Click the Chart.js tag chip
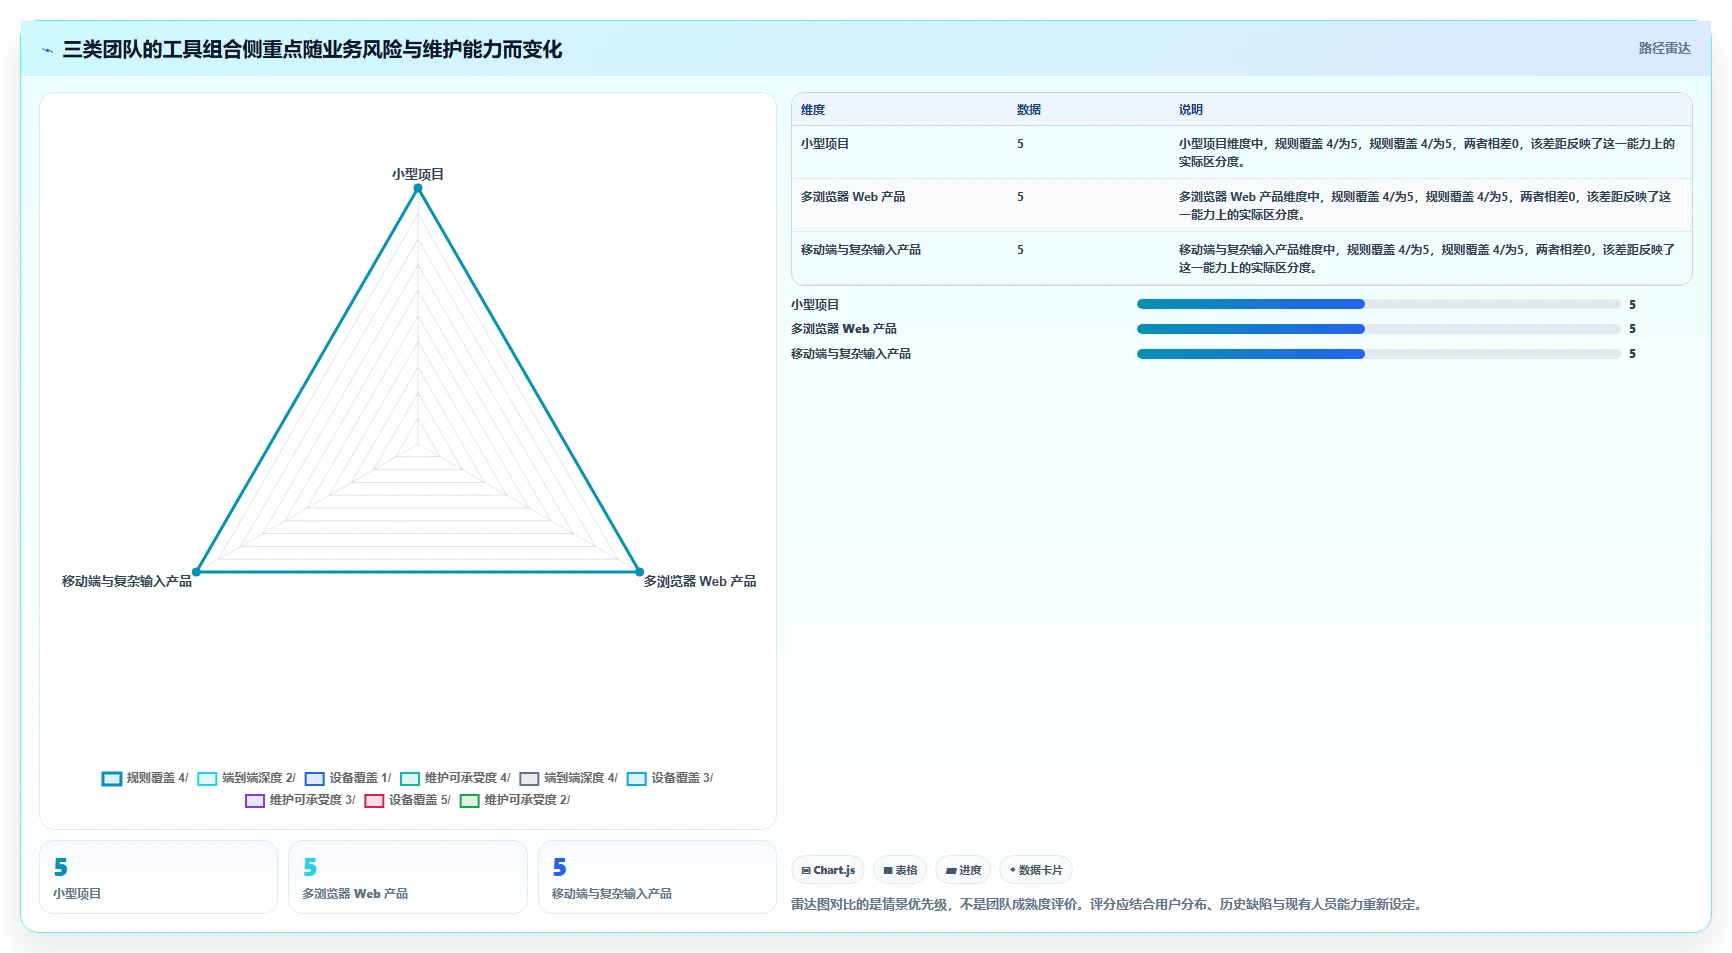Viewport: 1732px width, 953px height. coord(828,870)
